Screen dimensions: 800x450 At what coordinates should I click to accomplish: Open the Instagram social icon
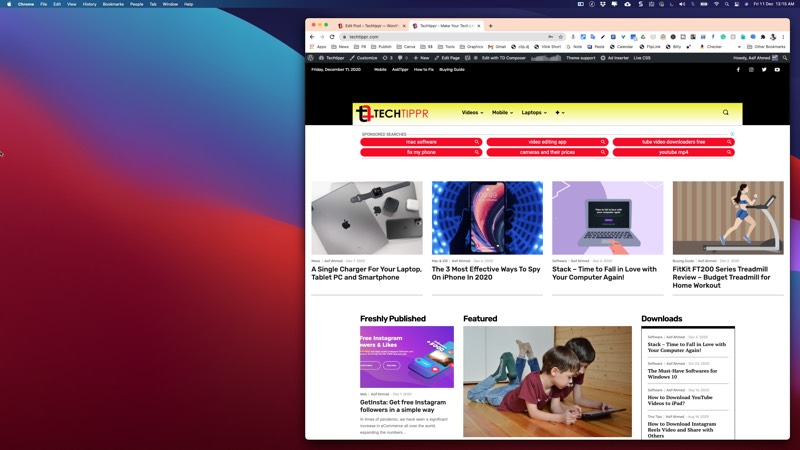point(751,69)
